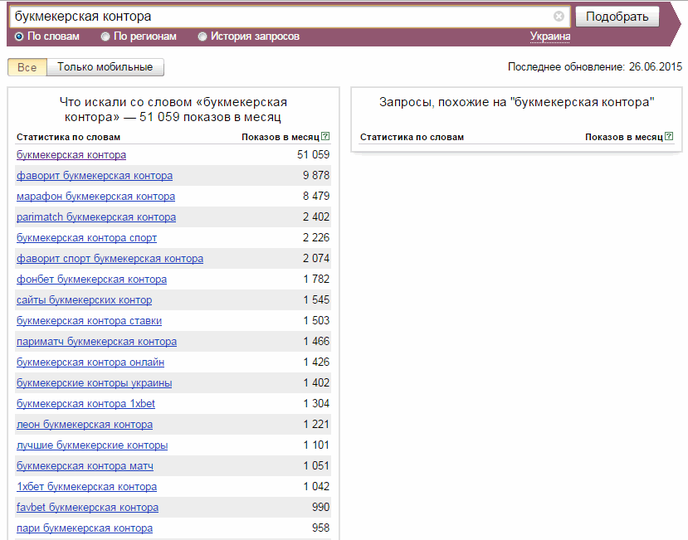Screen dimensions: 688x540
Task: Click the 'Подобрать' button
Action: [617, 17]
